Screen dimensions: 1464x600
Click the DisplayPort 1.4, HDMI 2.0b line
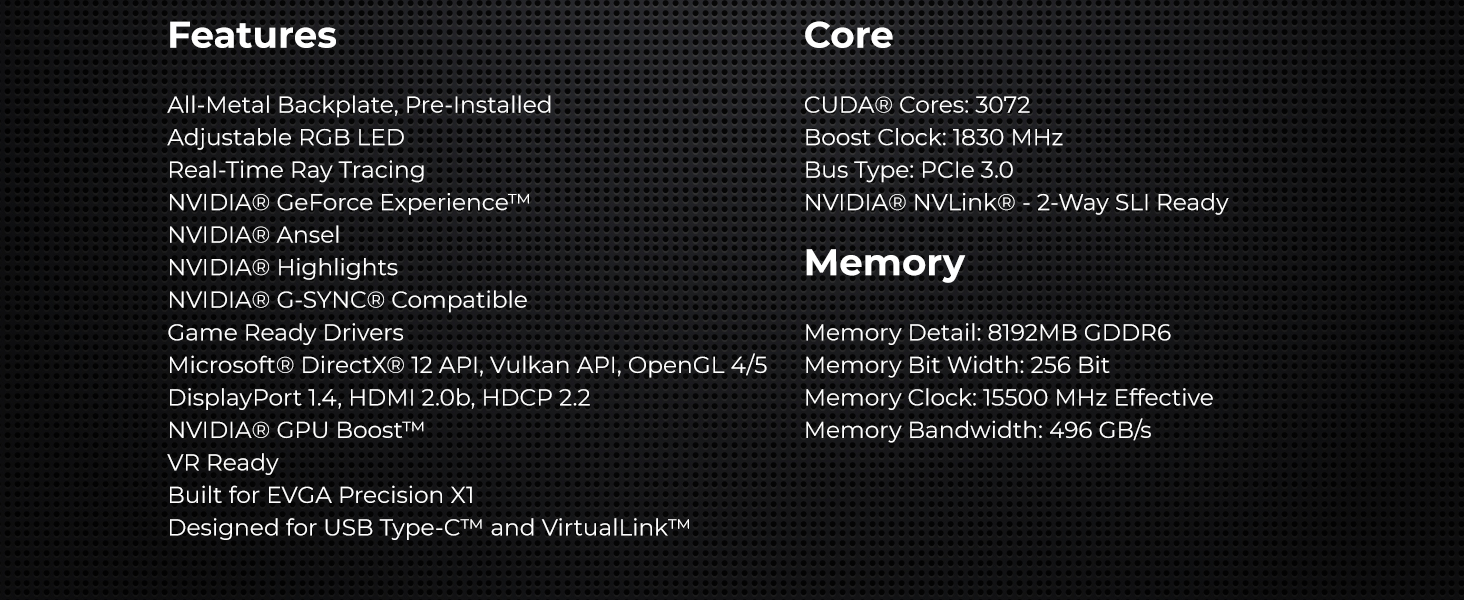tap(379, 398)
